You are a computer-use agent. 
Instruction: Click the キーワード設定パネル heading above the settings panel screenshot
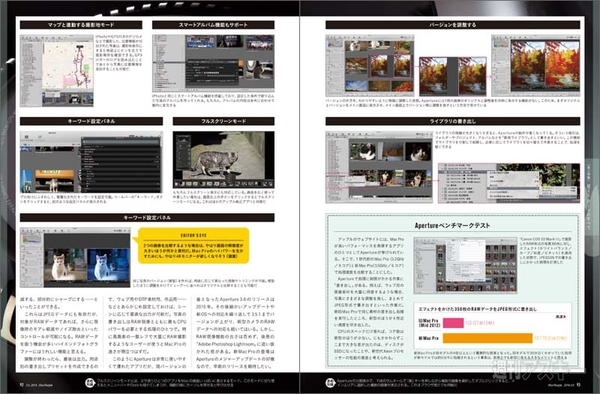91,121
